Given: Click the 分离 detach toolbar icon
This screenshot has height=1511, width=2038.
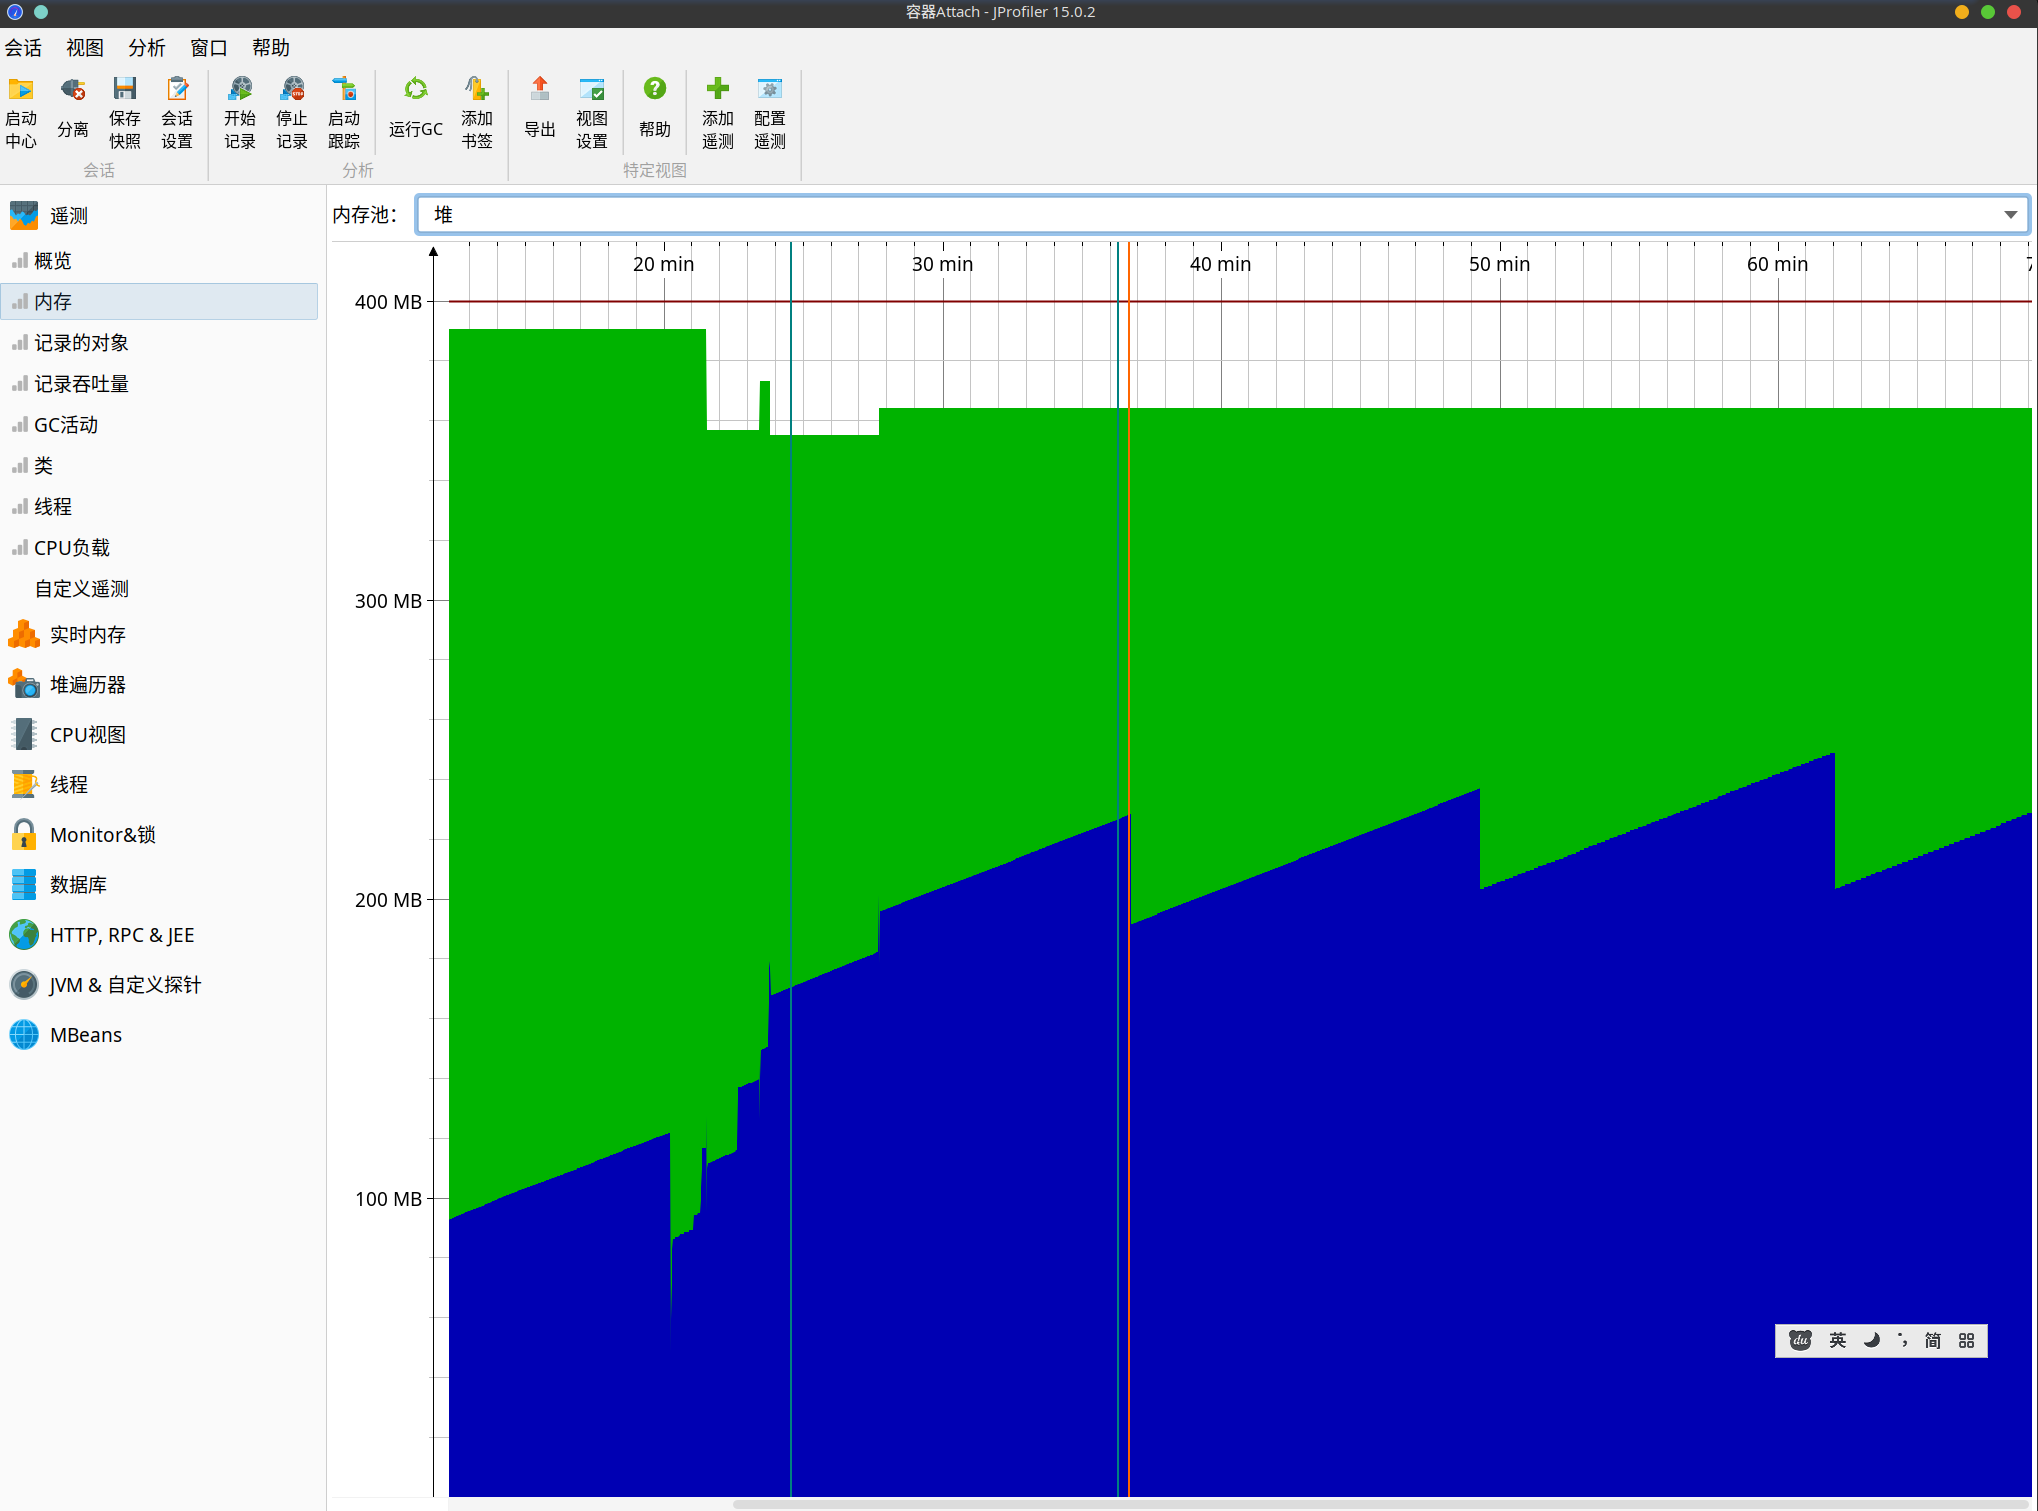Looking at the screenshot, I should point(72,90).
